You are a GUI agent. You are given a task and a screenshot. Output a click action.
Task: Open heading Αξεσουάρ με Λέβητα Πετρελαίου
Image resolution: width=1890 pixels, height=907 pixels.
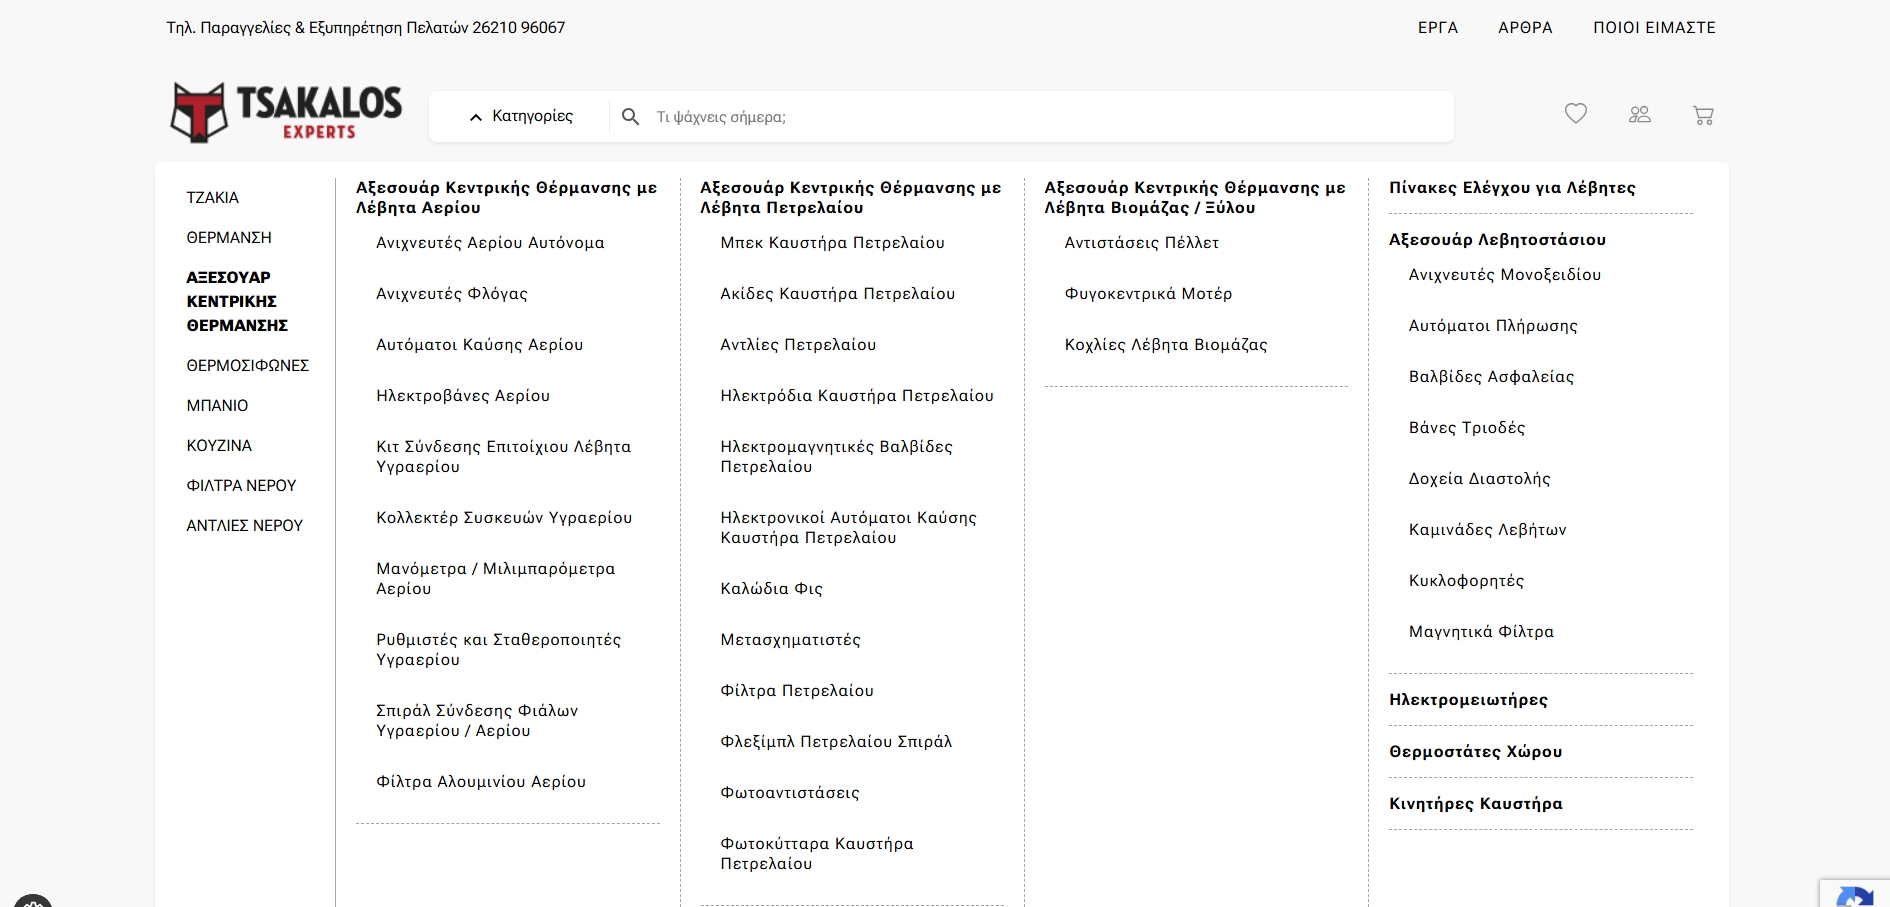(x=850, y=198)
